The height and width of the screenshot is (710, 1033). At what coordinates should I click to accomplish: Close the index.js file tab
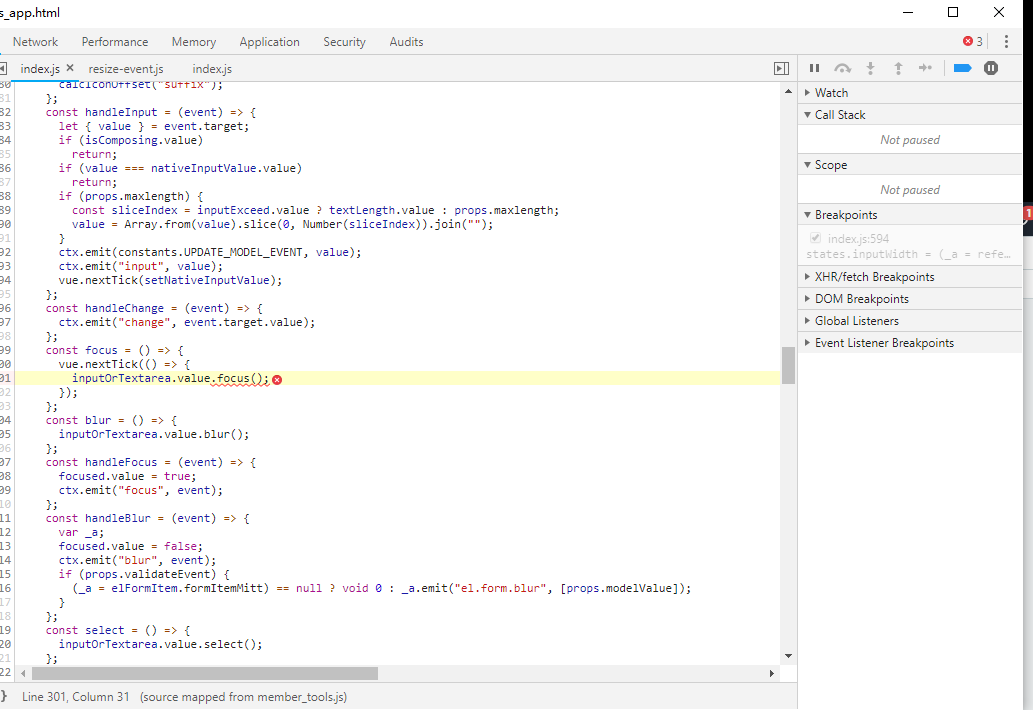[70, 68]
